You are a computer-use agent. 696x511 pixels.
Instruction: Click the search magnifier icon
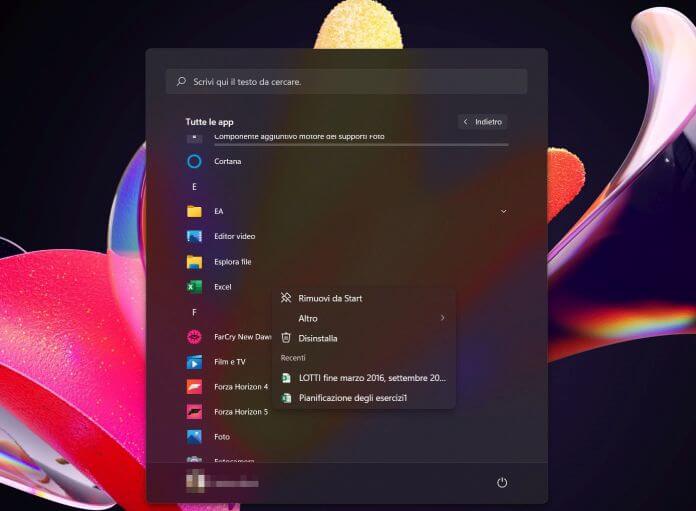(x=181, y=81)
